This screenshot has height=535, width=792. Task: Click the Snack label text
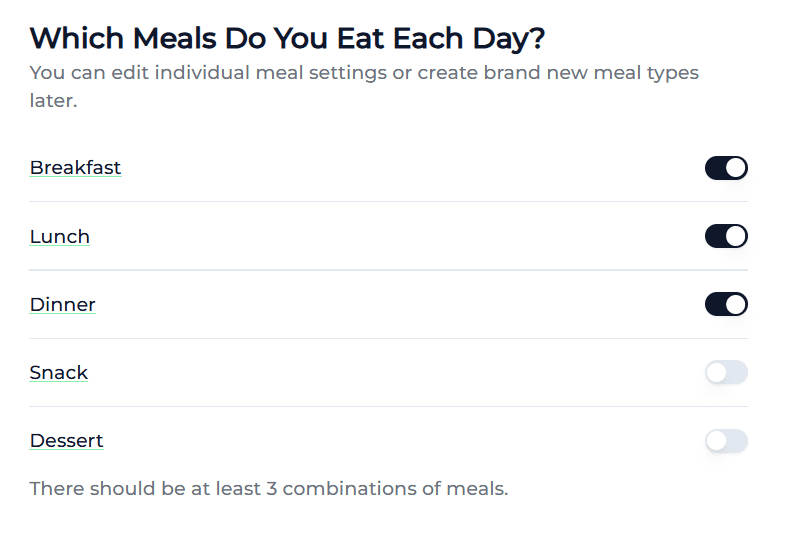[x=59, y=373]
